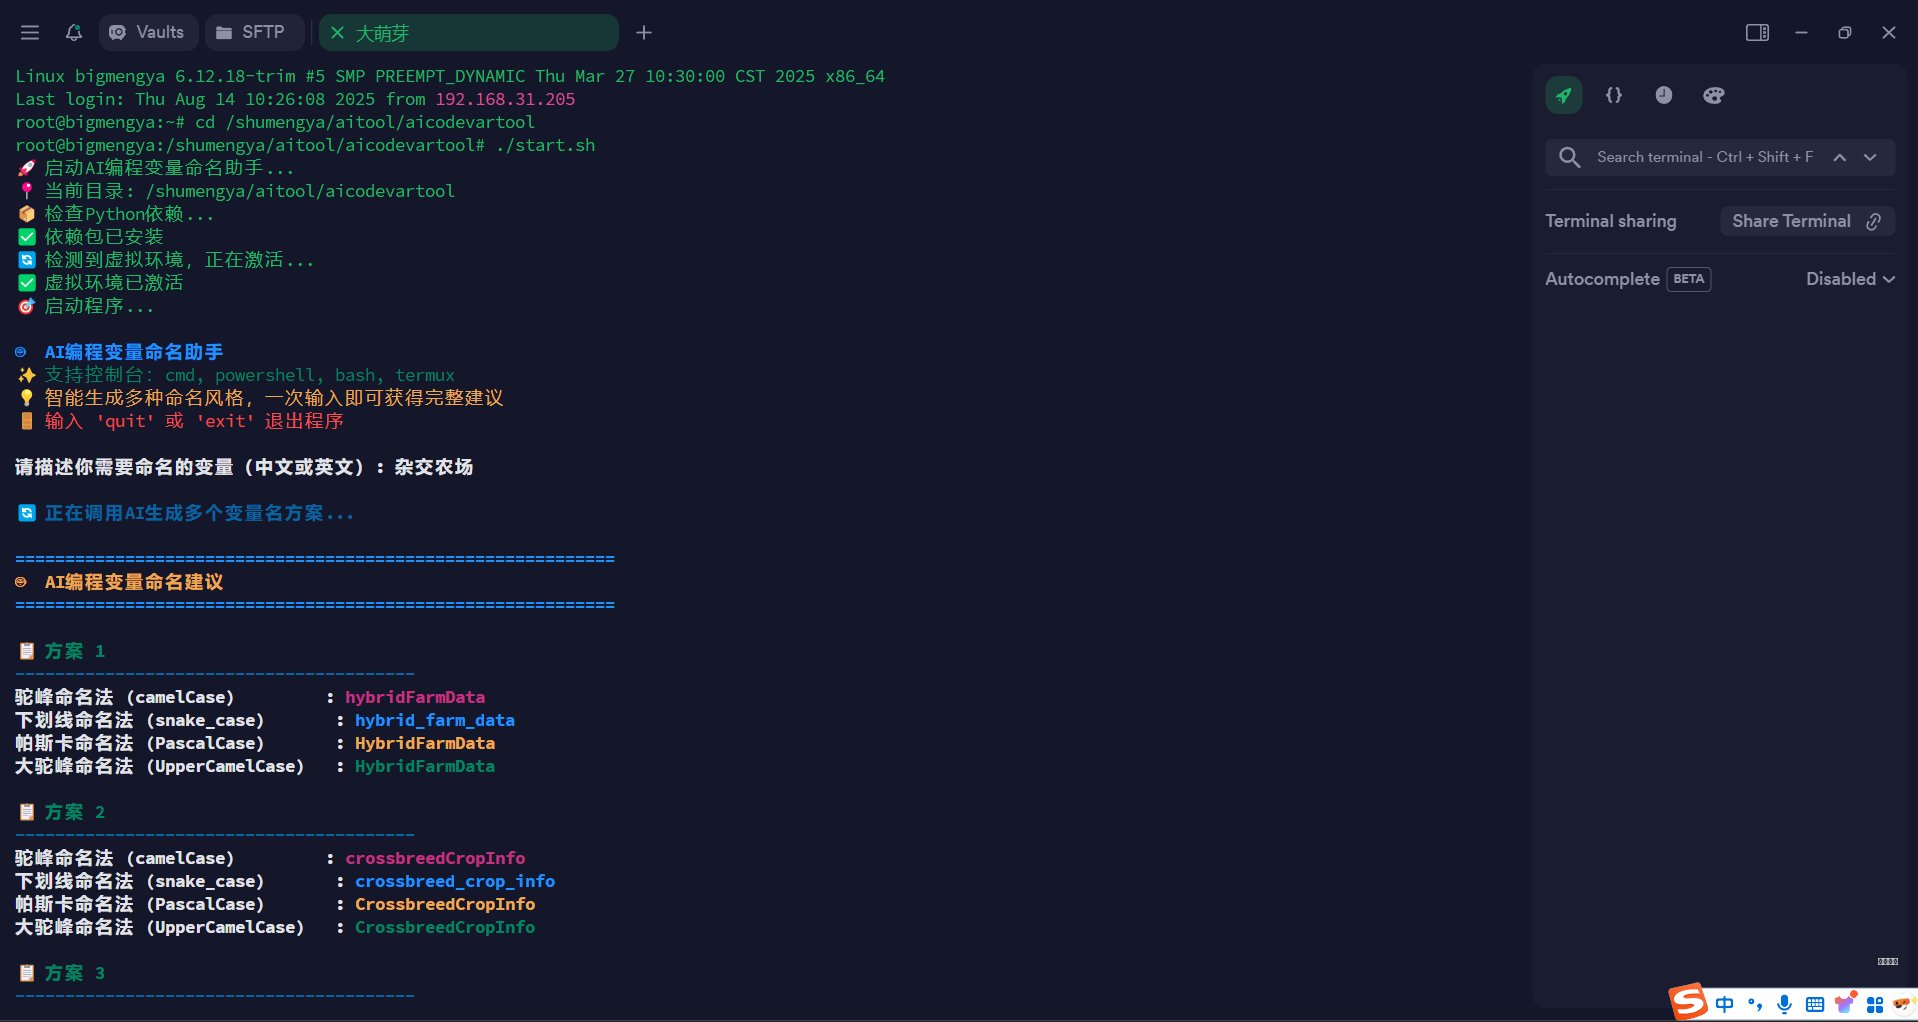Click the Sogou microphone voice input icon
This screenshot has width=1918, height=1022.
point(1784,1004)
